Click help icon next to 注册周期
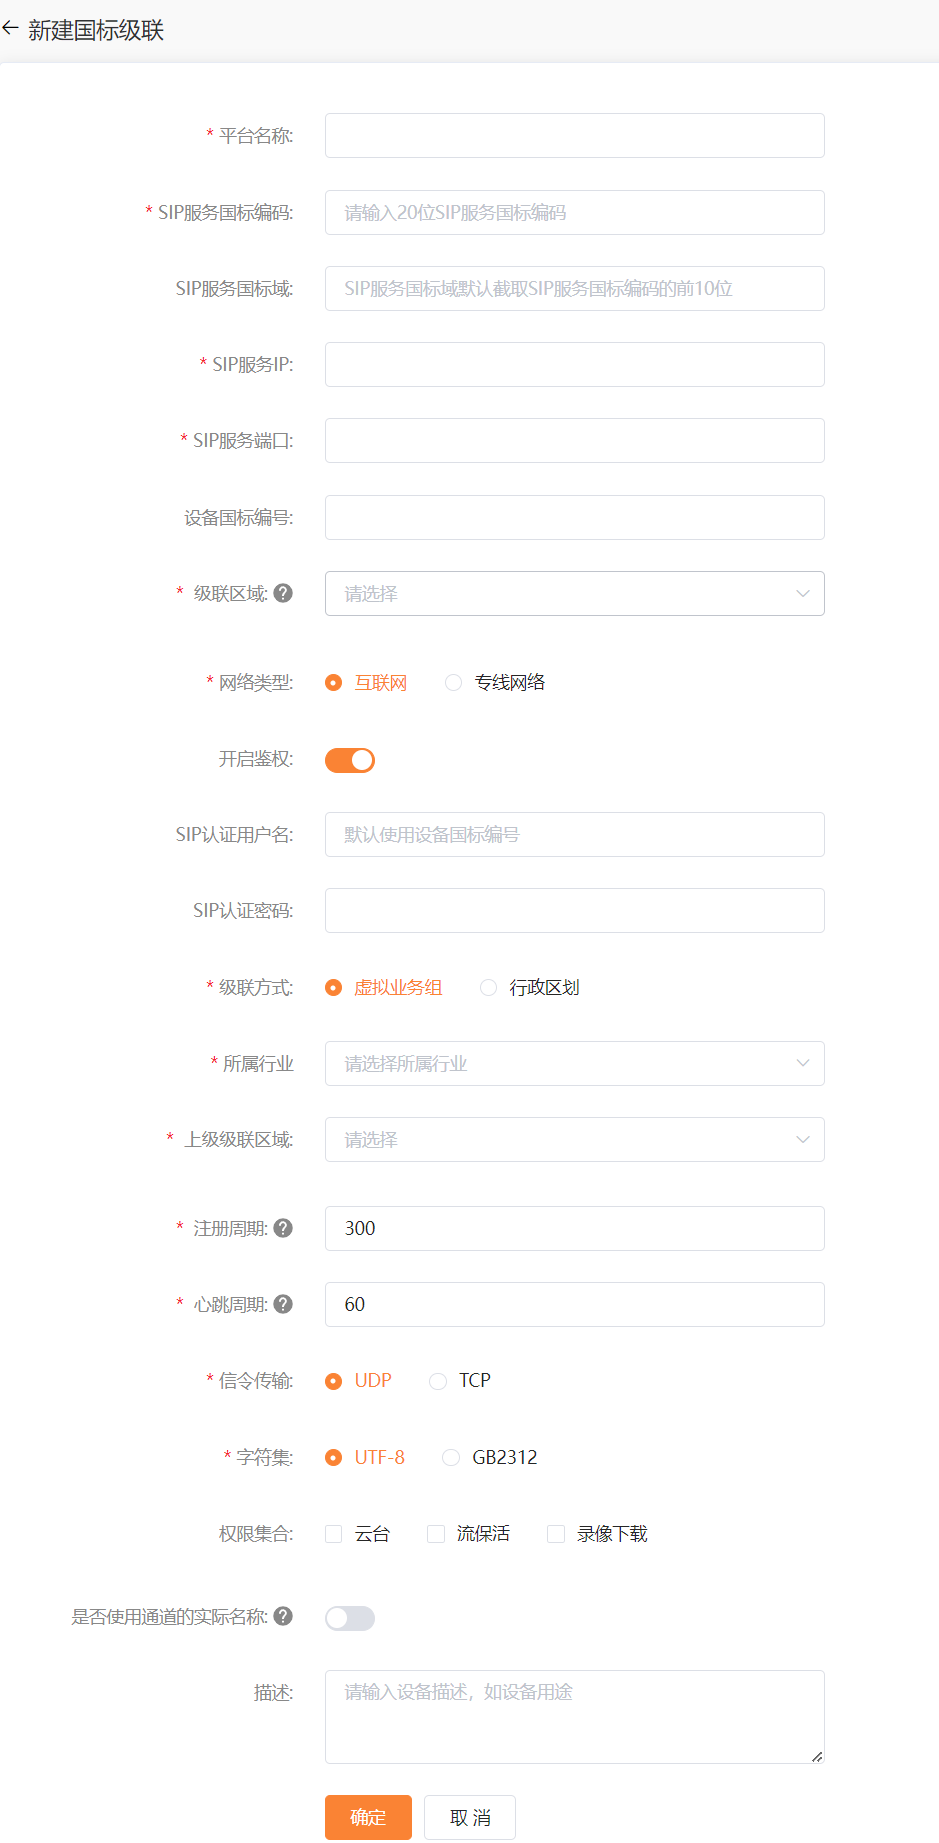This screenshot has height=1843, width=939. [283, 1228]
